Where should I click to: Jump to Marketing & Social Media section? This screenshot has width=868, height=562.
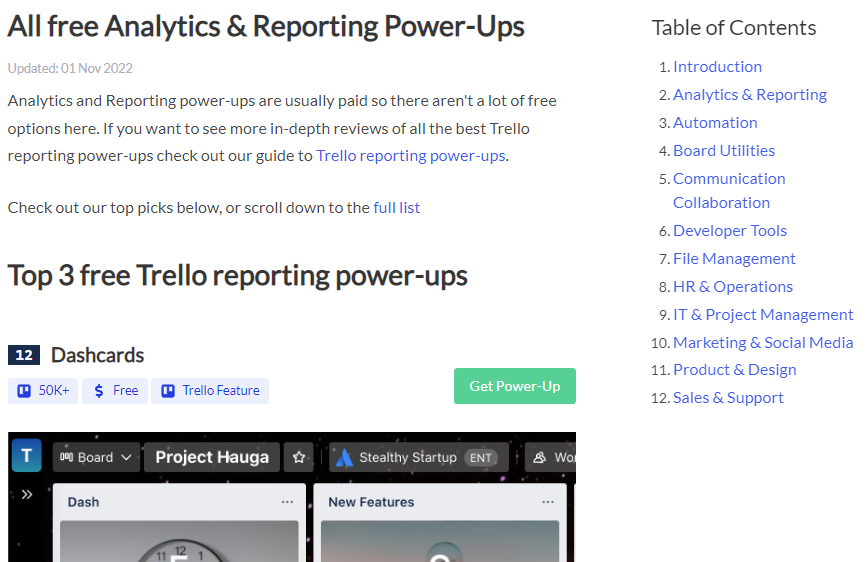click(x=763, y=343)
